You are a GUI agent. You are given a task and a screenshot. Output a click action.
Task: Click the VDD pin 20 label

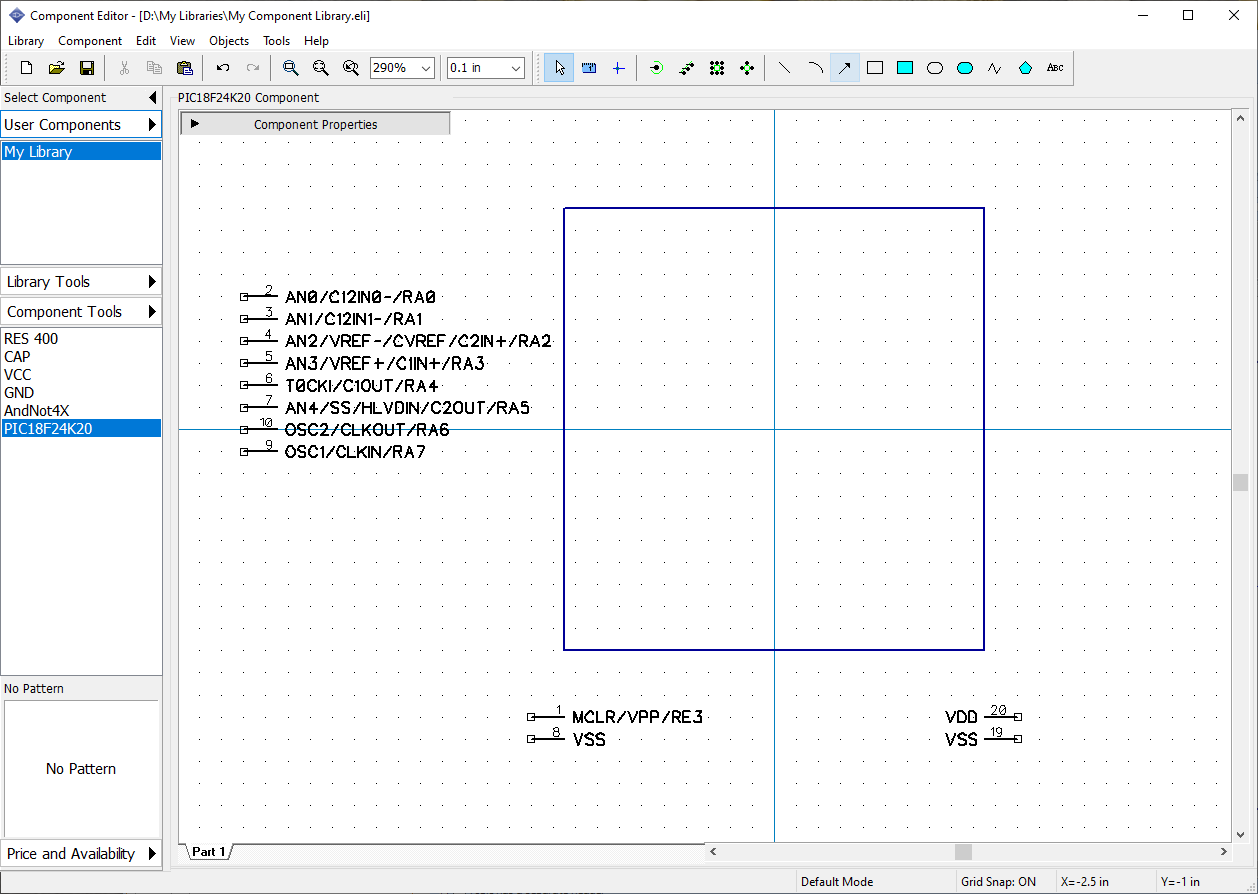pos(961,717)
